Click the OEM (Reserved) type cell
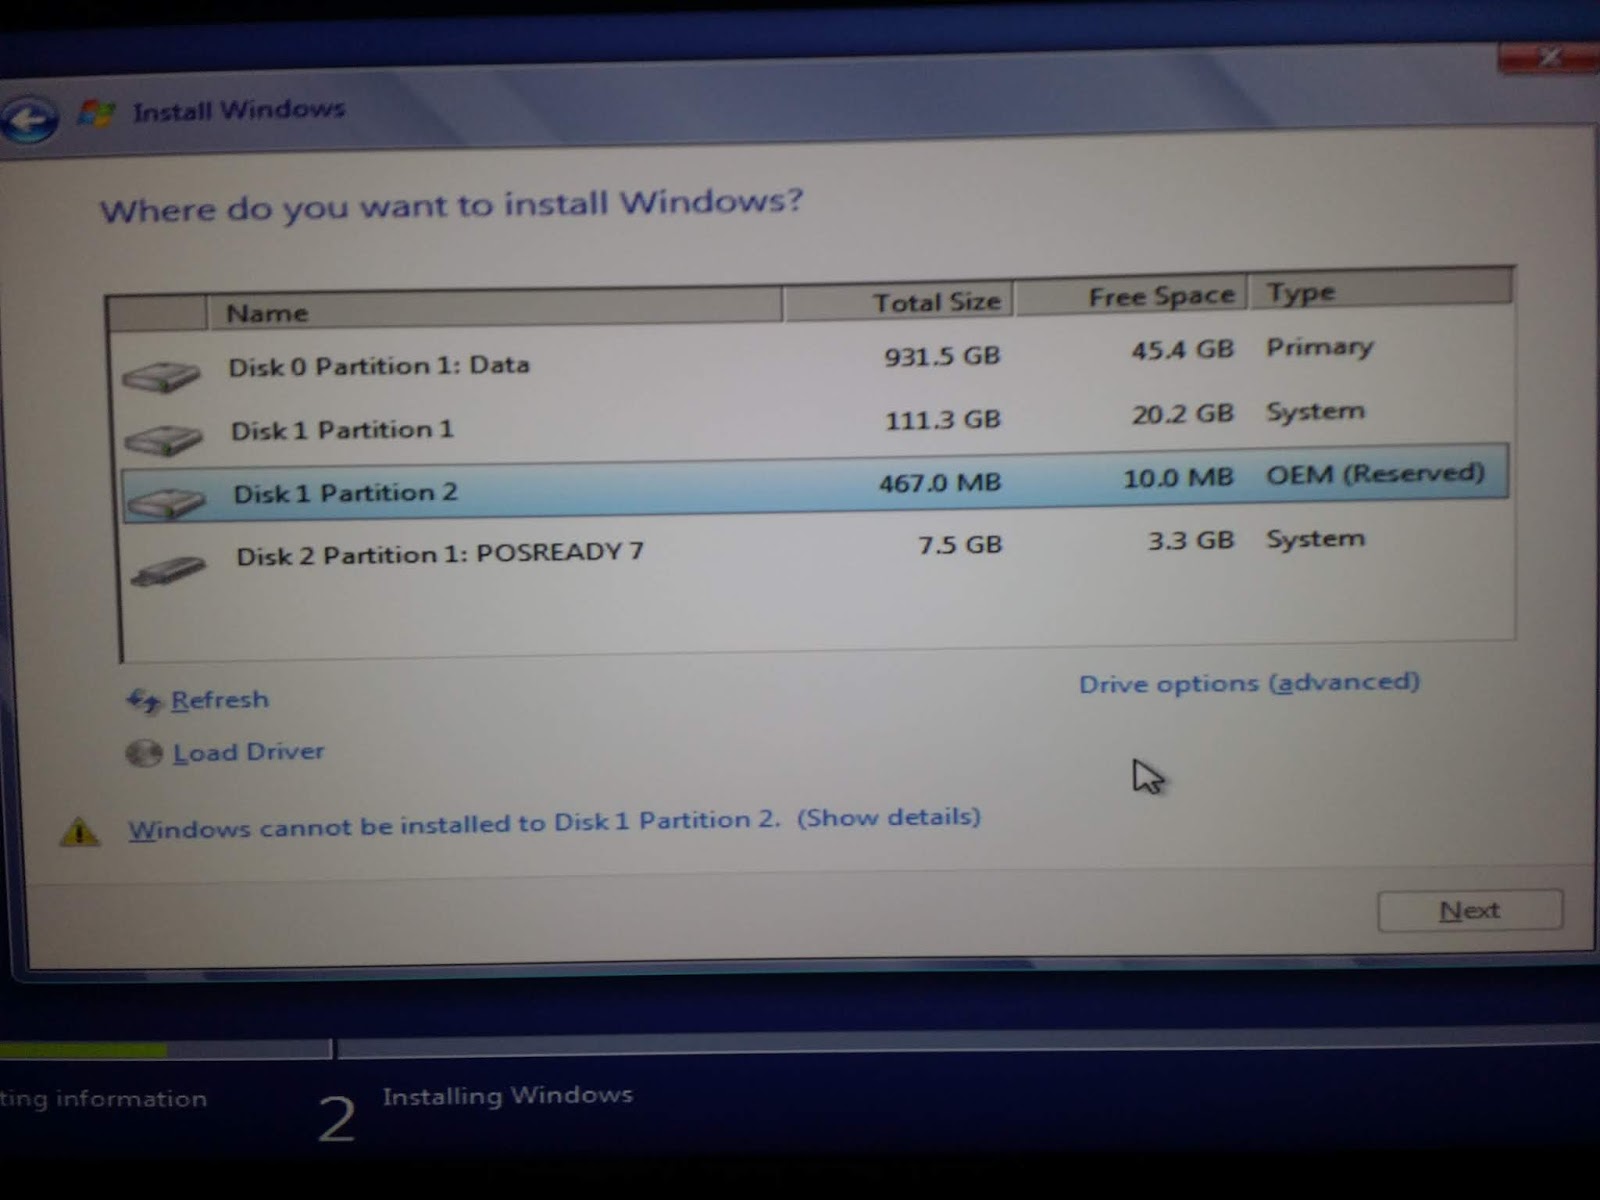 click(1376, 474)
